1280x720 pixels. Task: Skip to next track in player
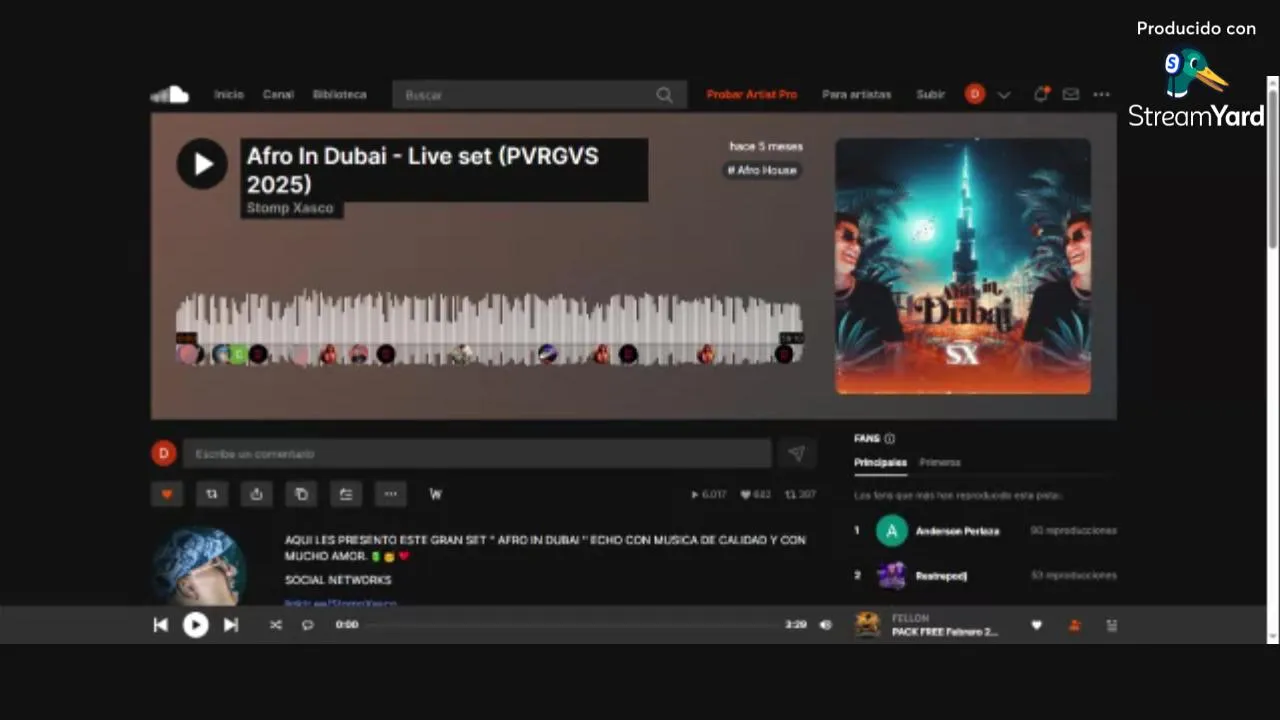(231, 625)
